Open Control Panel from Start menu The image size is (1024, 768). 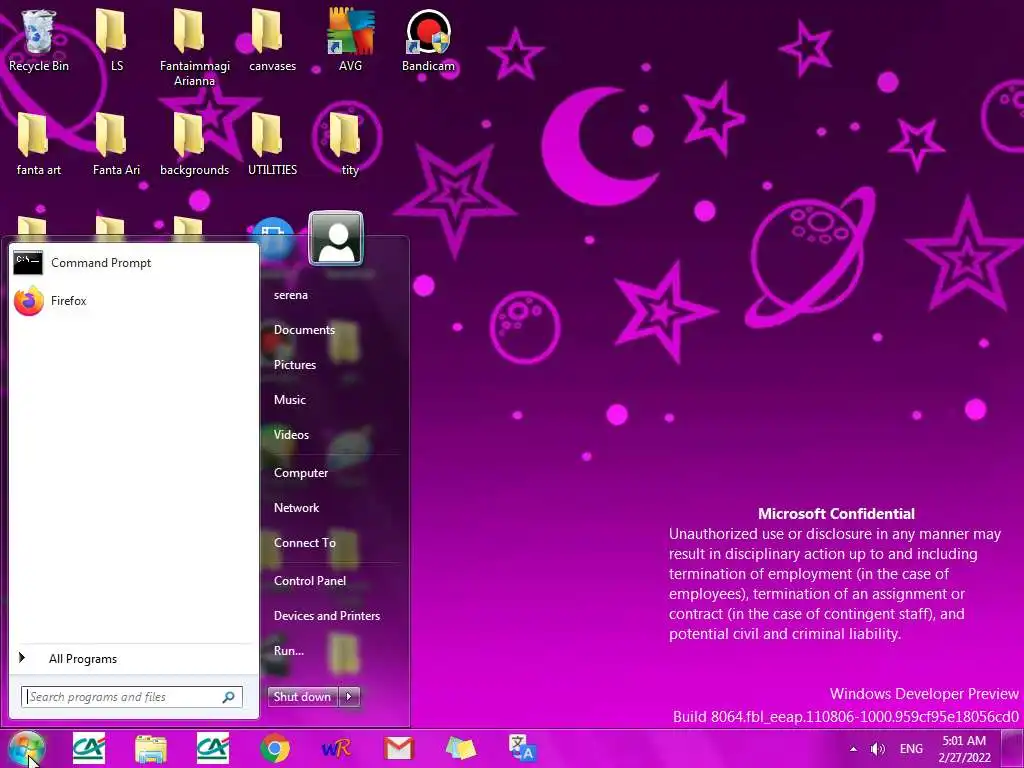pos(310,581)
